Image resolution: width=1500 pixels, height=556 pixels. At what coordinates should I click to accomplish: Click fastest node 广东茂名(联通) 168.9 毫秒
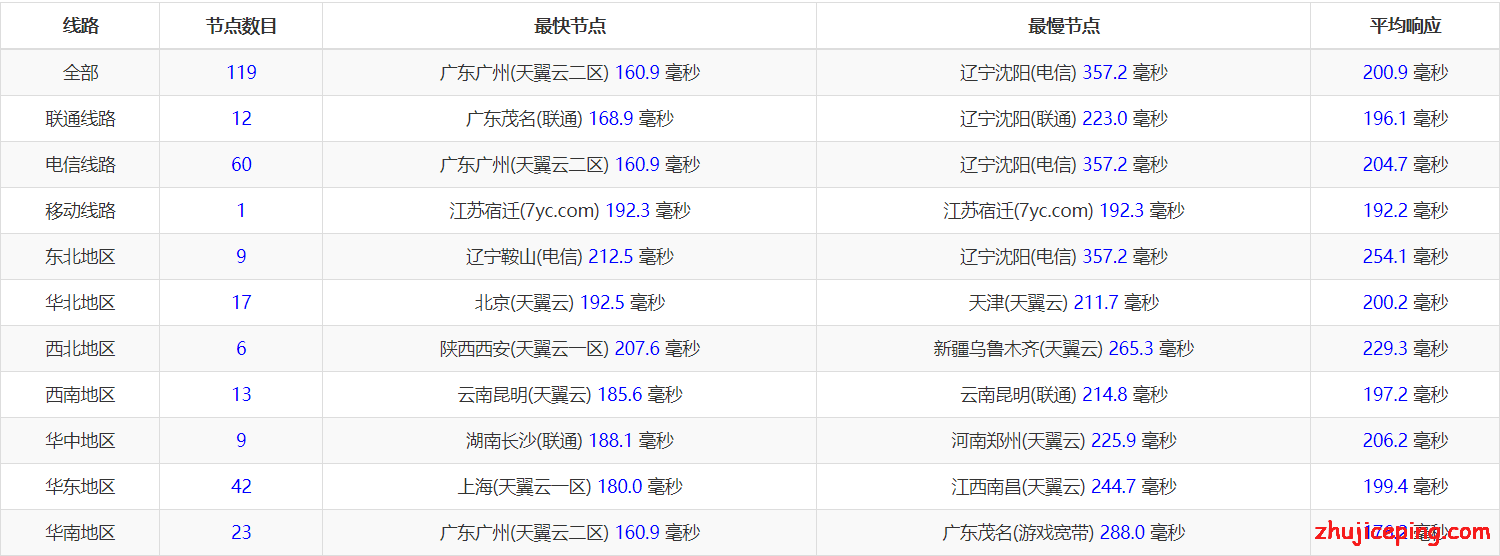570,118
